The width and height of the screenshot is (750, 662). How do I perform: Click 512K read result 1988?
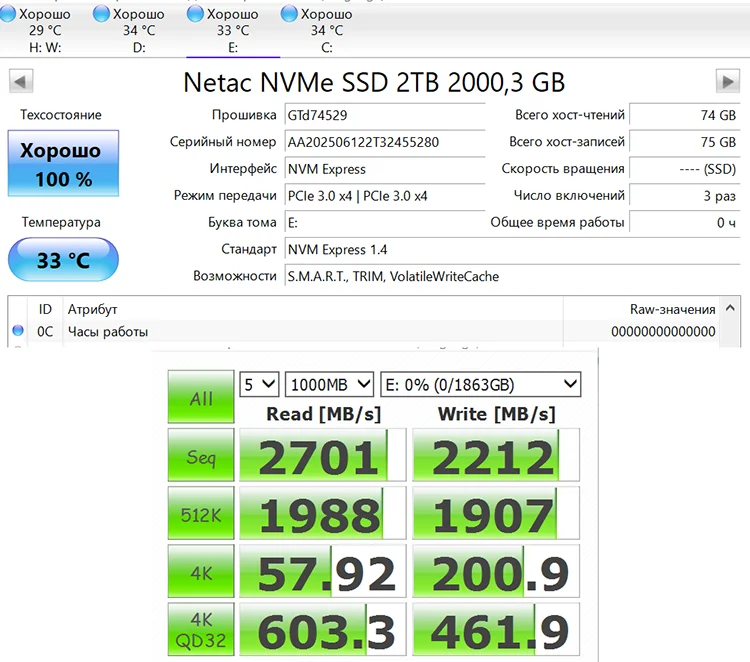click(x=322, y=513)
